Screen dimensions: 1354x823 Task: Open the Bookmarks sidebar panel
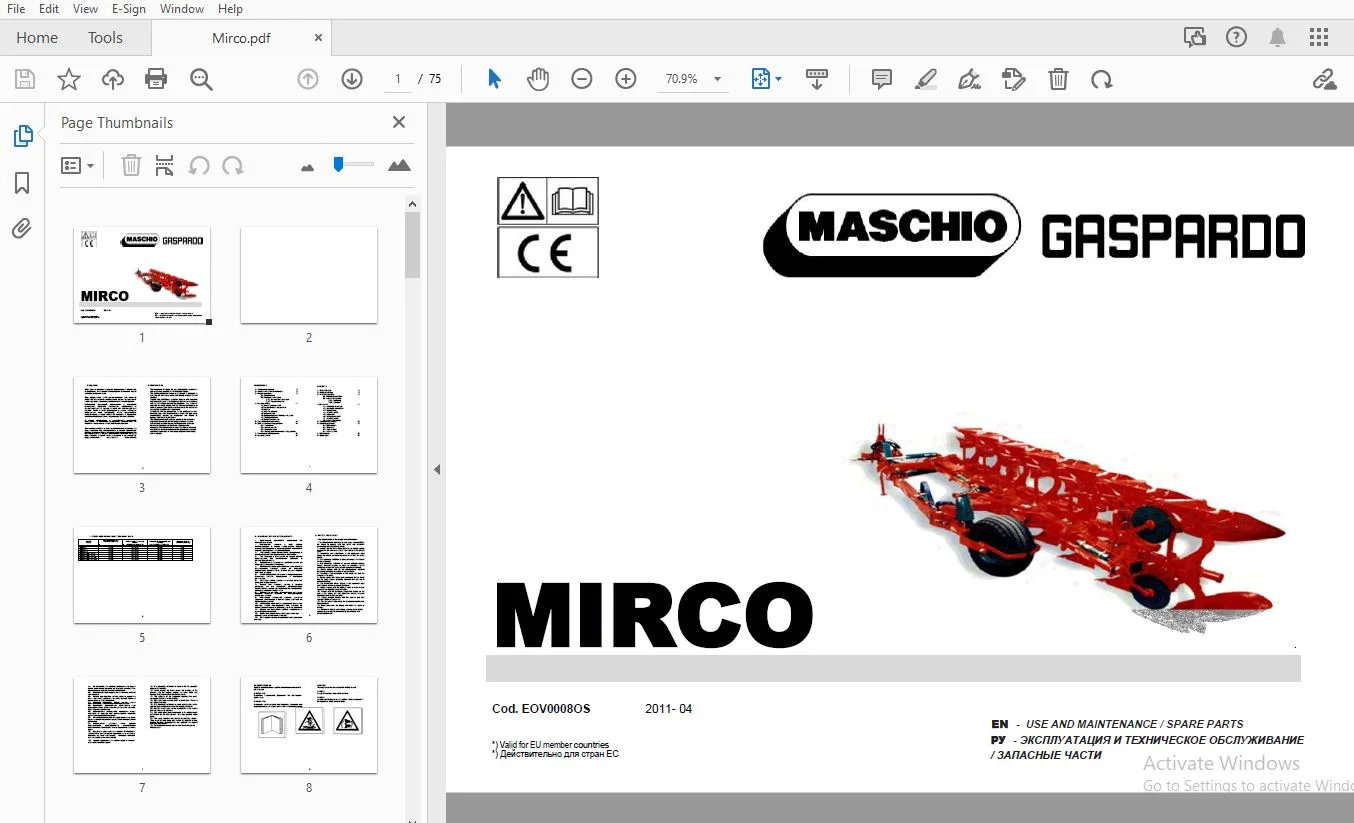[x=22, y=183]
